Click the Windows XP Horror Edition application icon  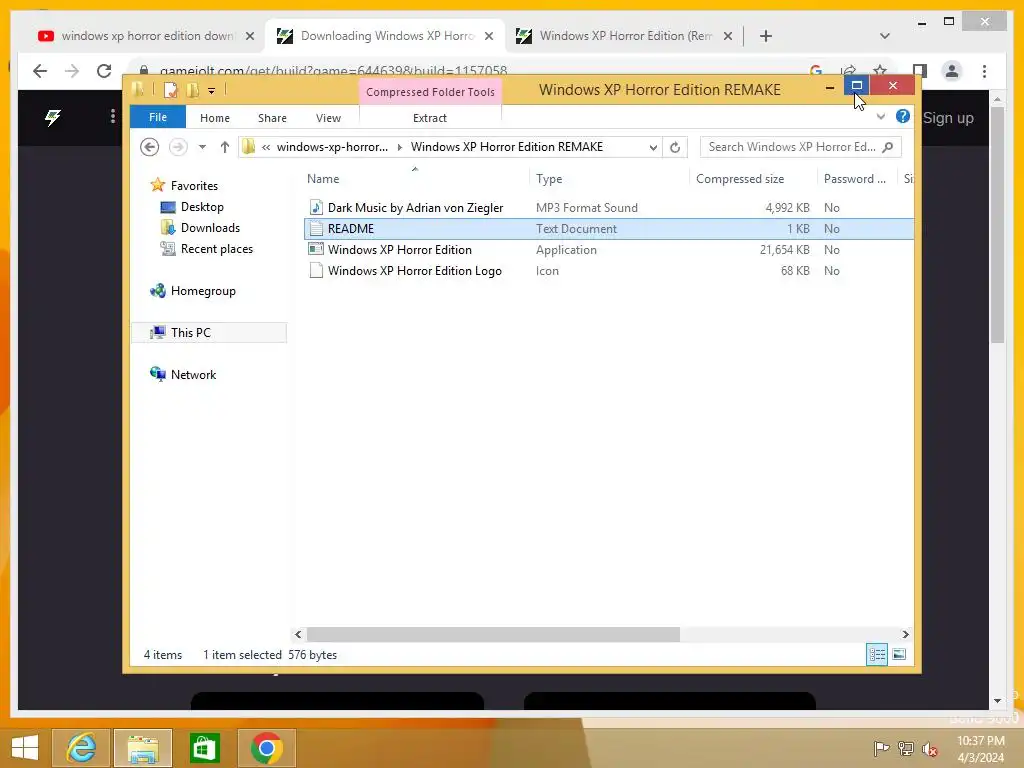coord(316,249)
